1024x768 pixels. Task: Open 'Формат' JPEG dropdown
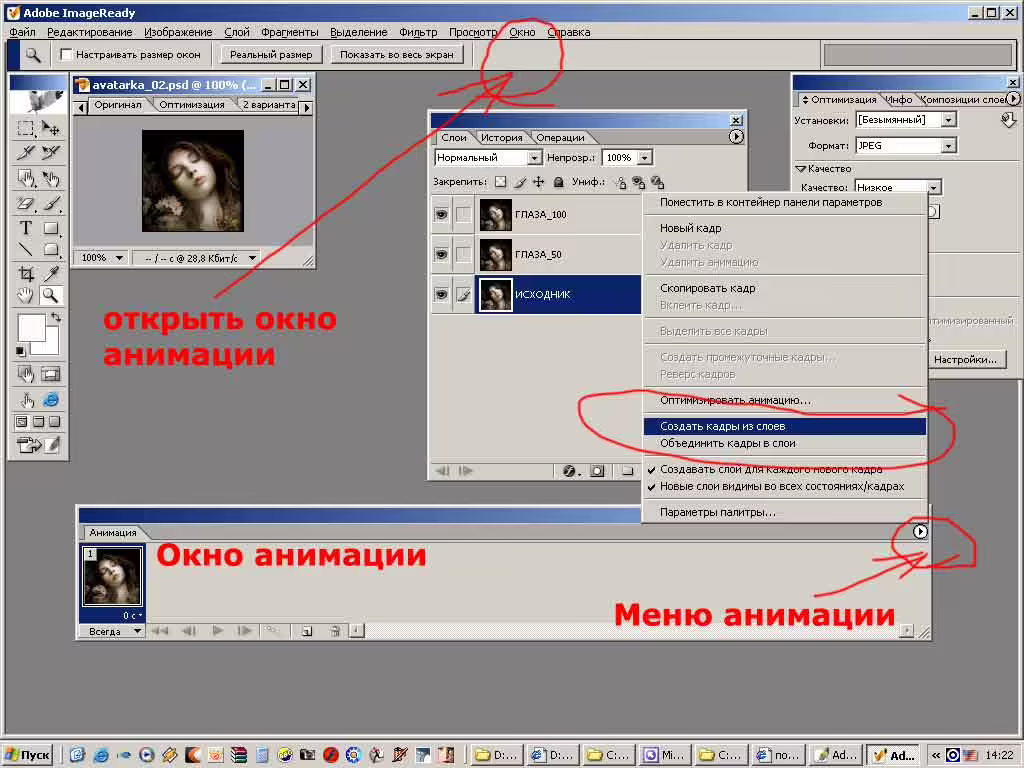coord(948,146)
